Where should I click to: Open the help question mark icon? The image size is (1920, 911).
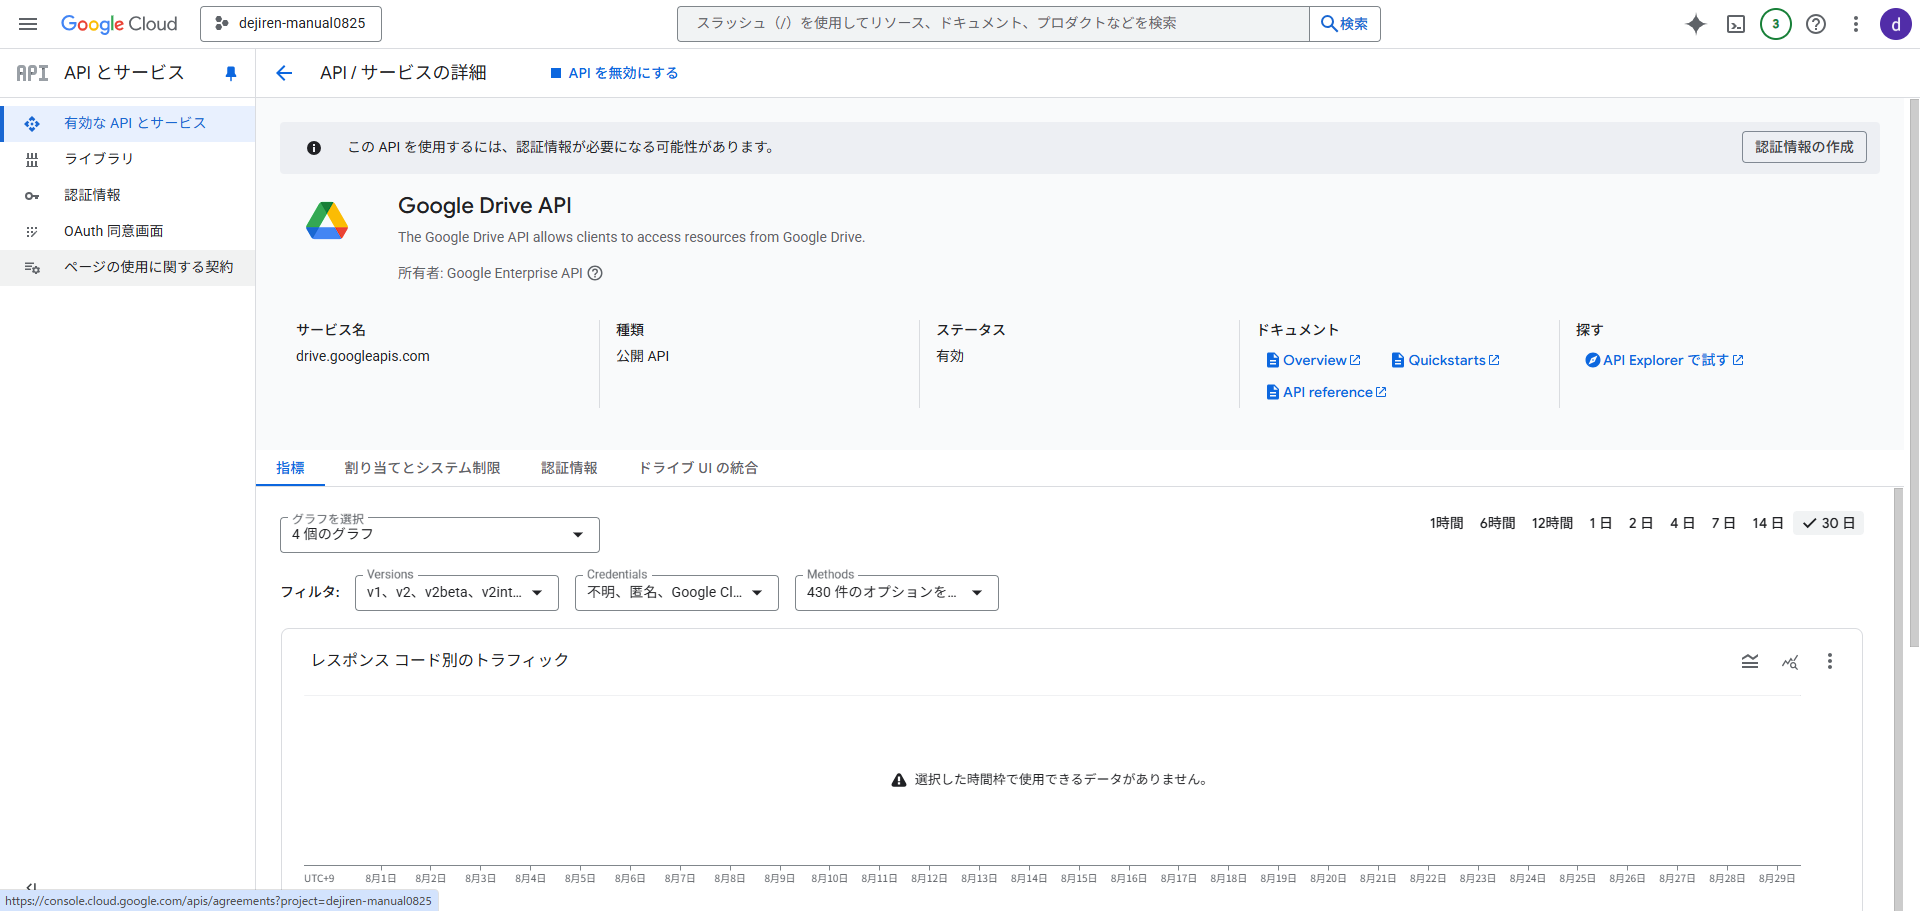coord(1816,24)
